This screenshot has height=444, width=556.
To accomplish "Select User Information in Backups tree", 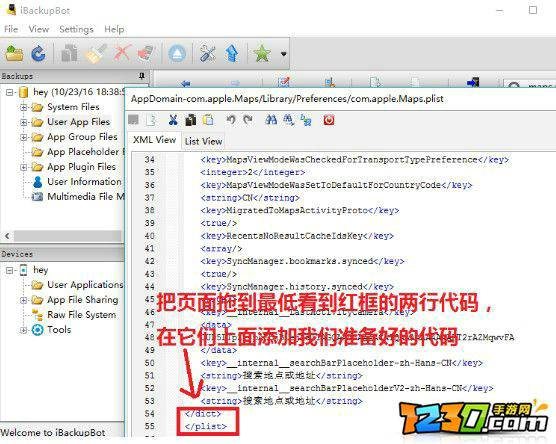I will coord(84,182).
